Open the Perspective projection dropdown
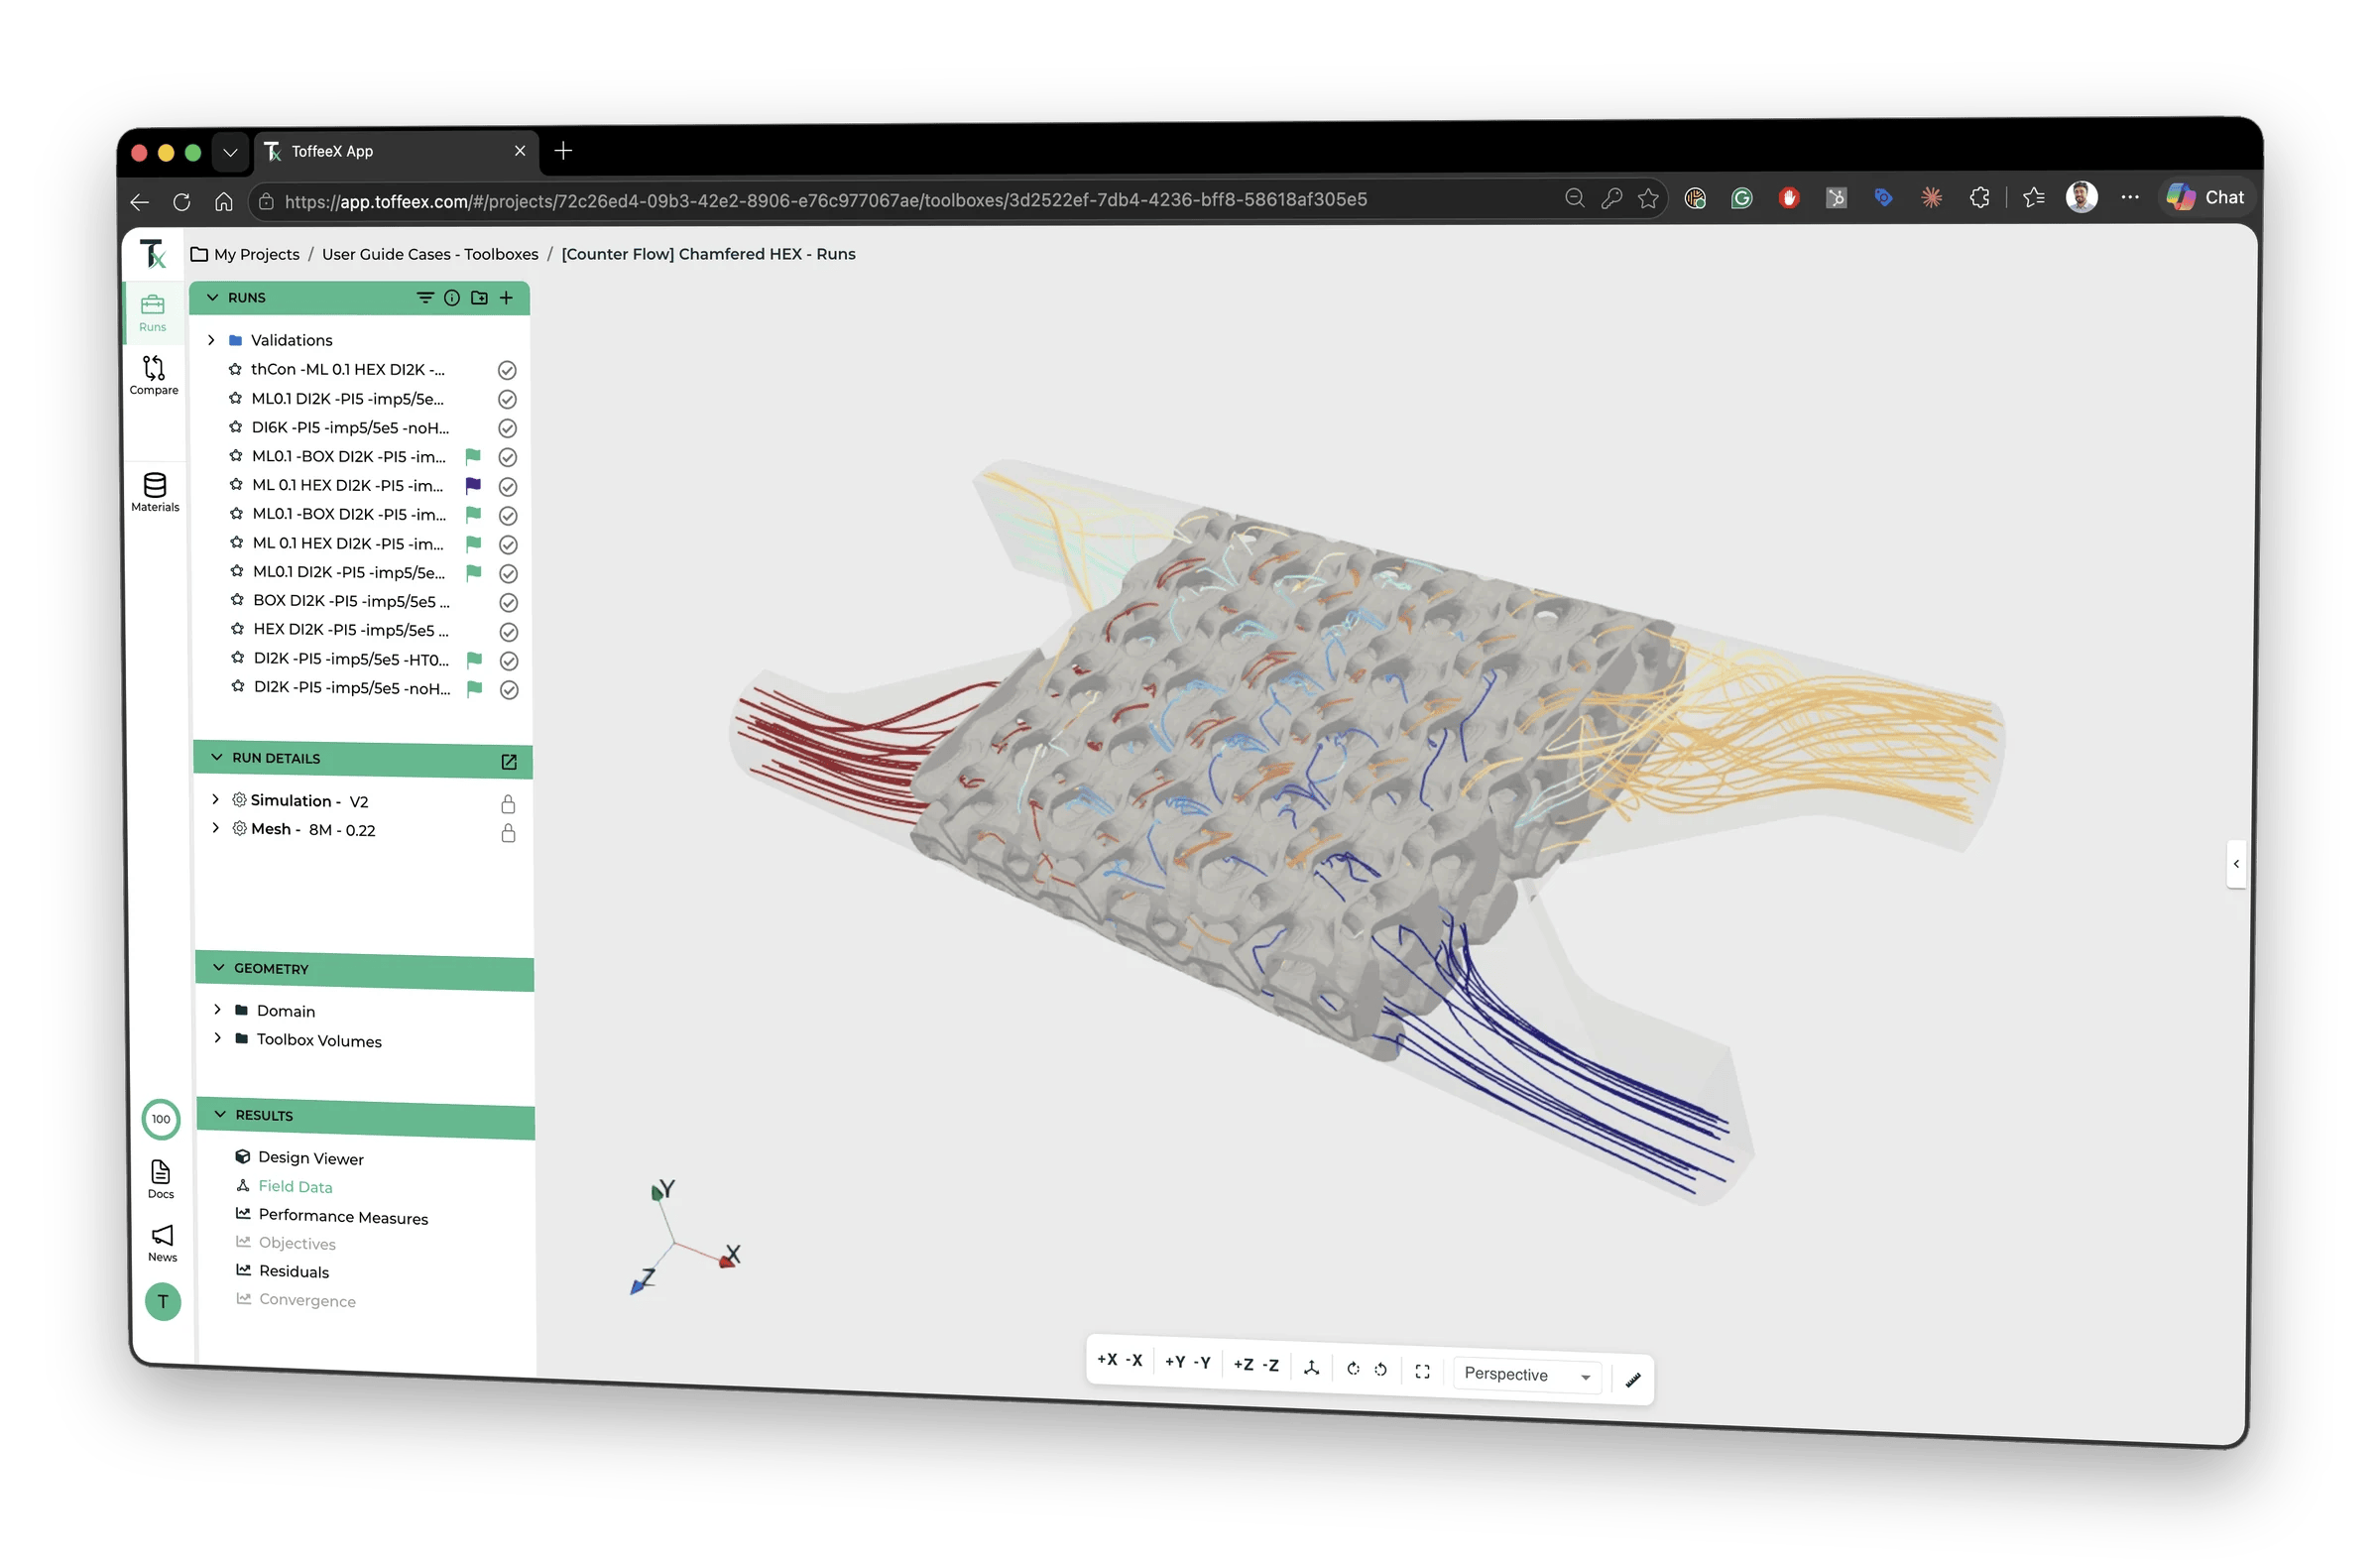Image resolution: width=2380 pixels, height=1567 pixels. (1528, 1376)
